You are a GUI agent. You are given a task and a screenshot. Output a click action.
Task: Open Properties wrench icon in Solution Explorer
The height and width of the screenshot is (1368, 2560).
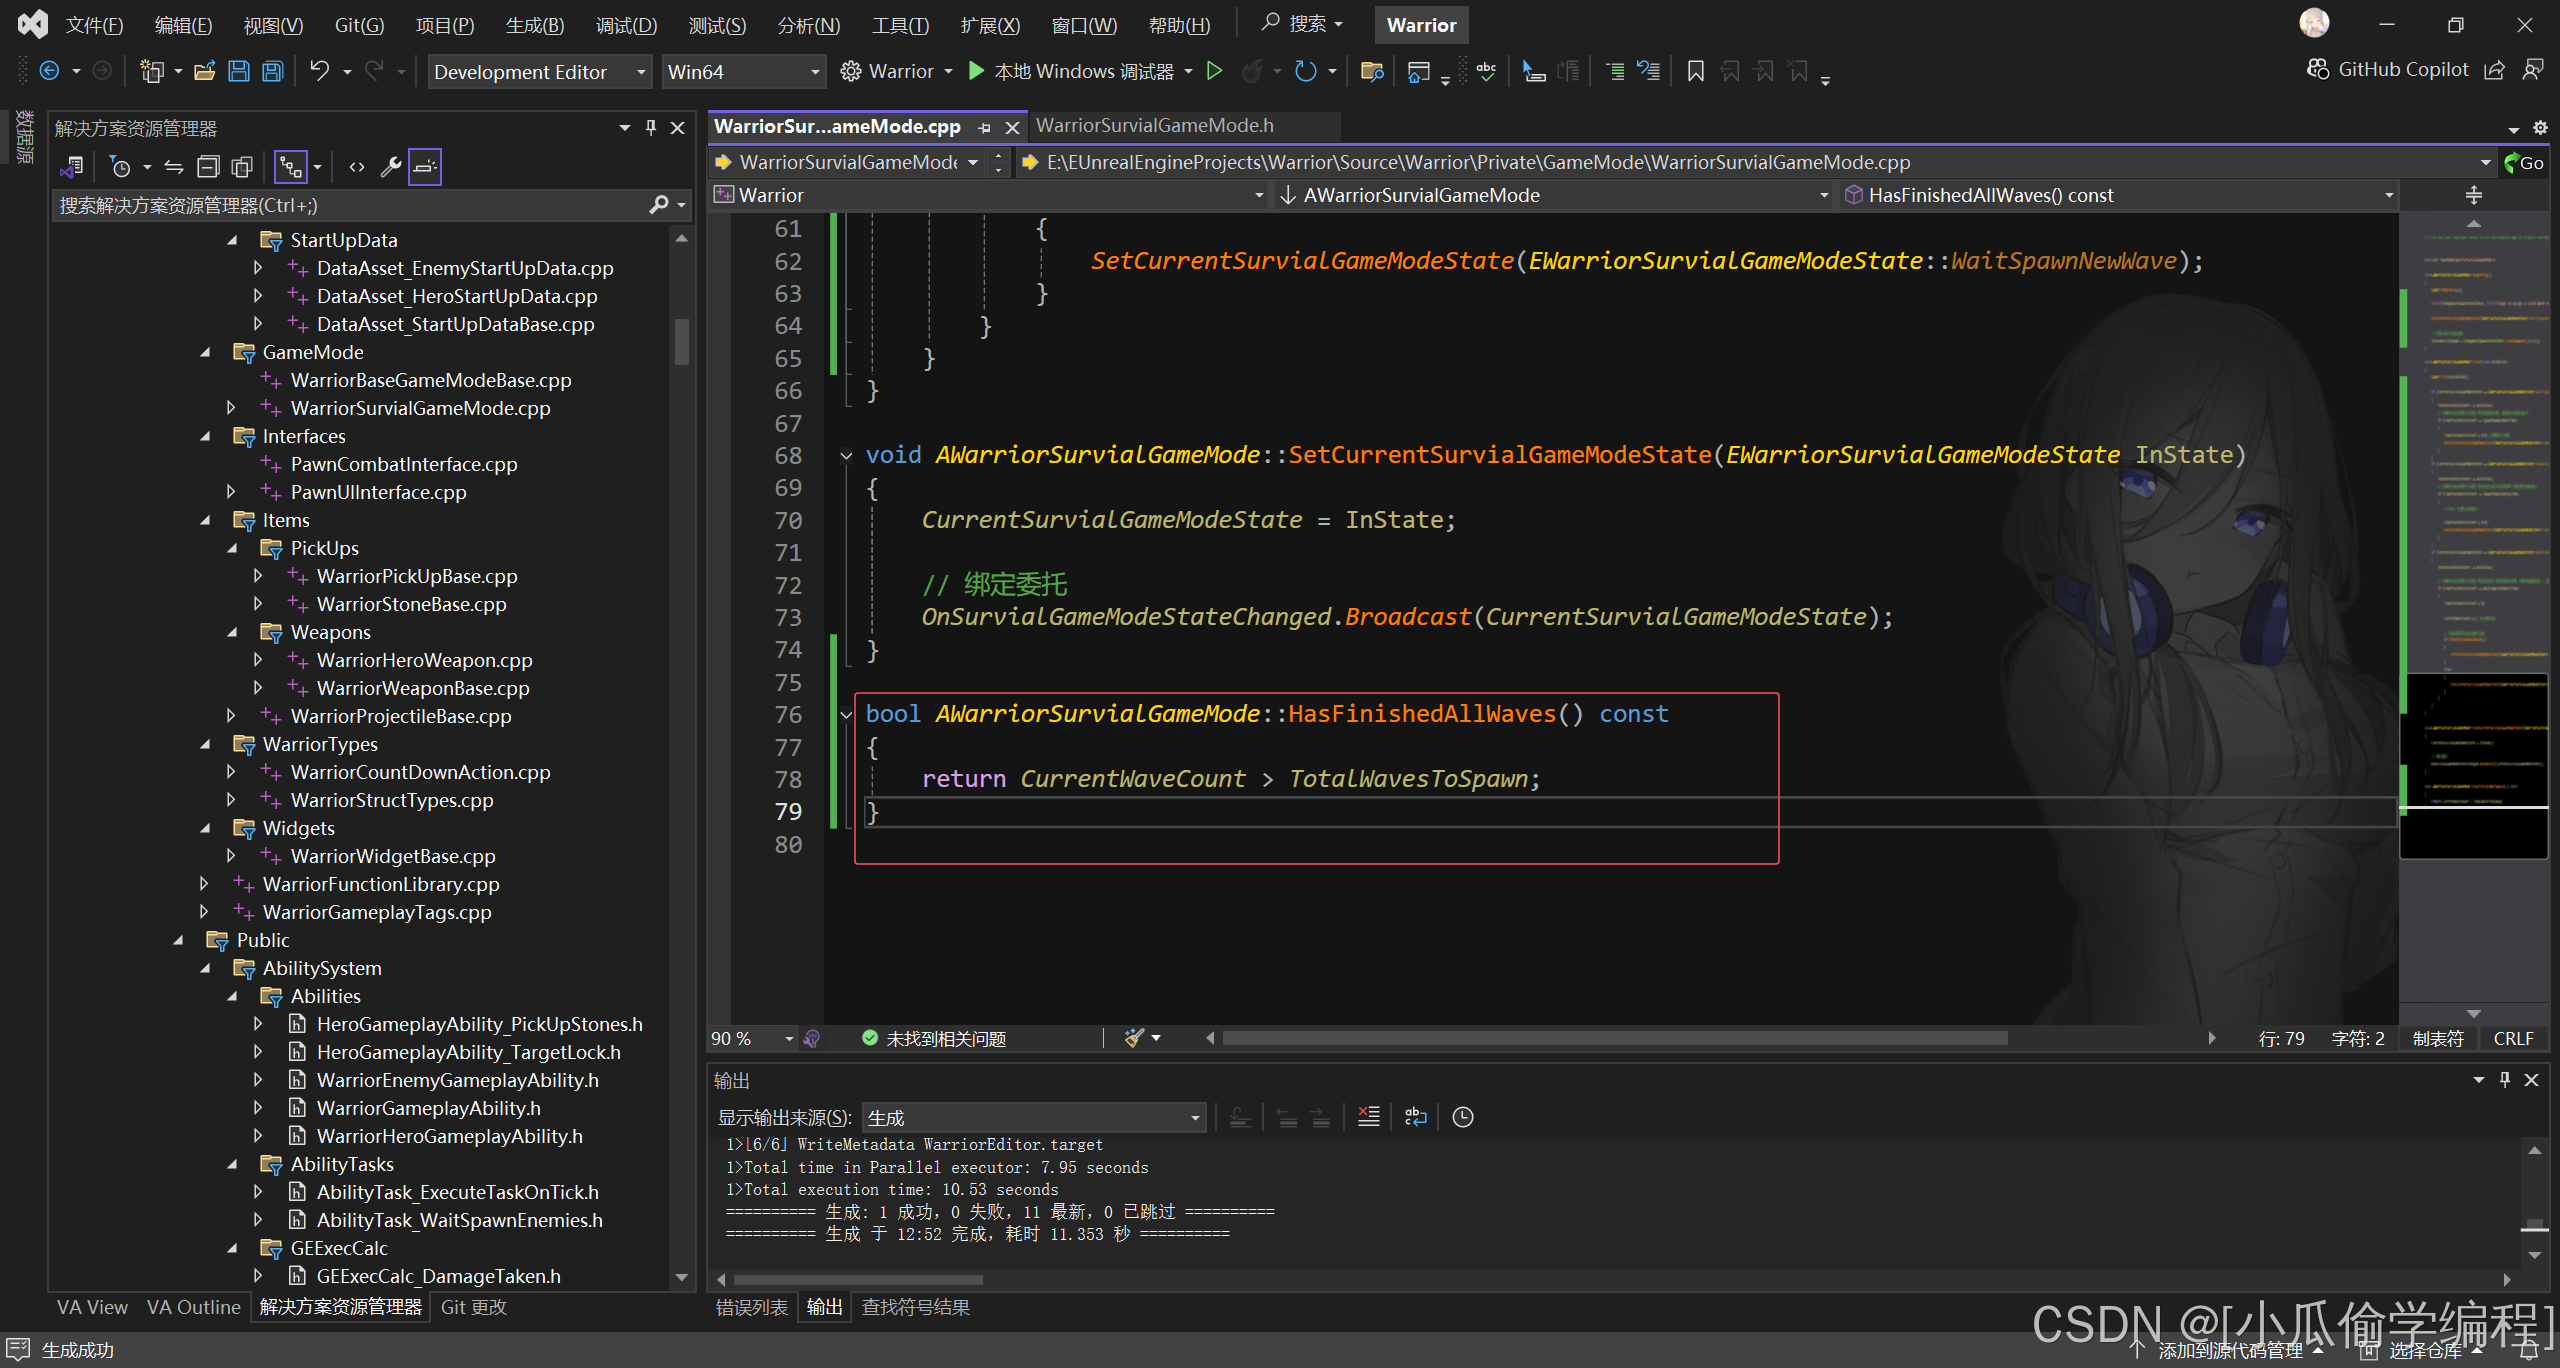pos(390,167)
